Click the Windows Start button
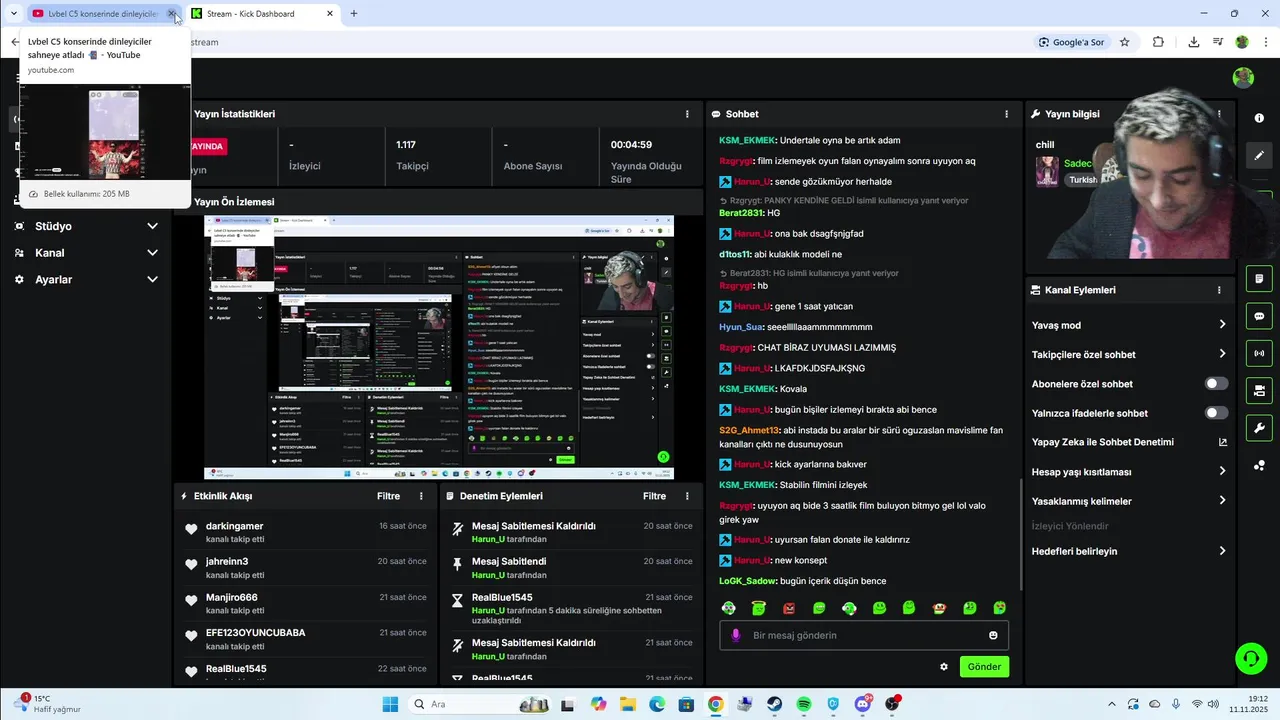This screenshot has width=1280, height=720. 390,704
